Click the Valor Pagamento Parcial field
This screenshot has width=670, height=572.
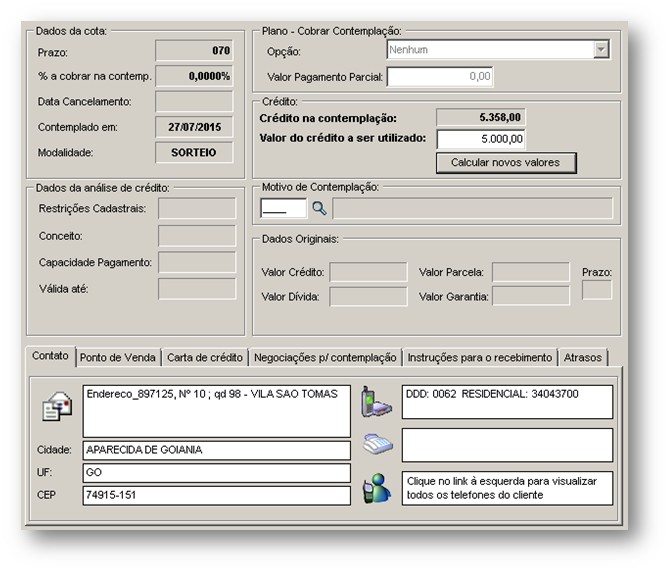(x=440, y=76)
